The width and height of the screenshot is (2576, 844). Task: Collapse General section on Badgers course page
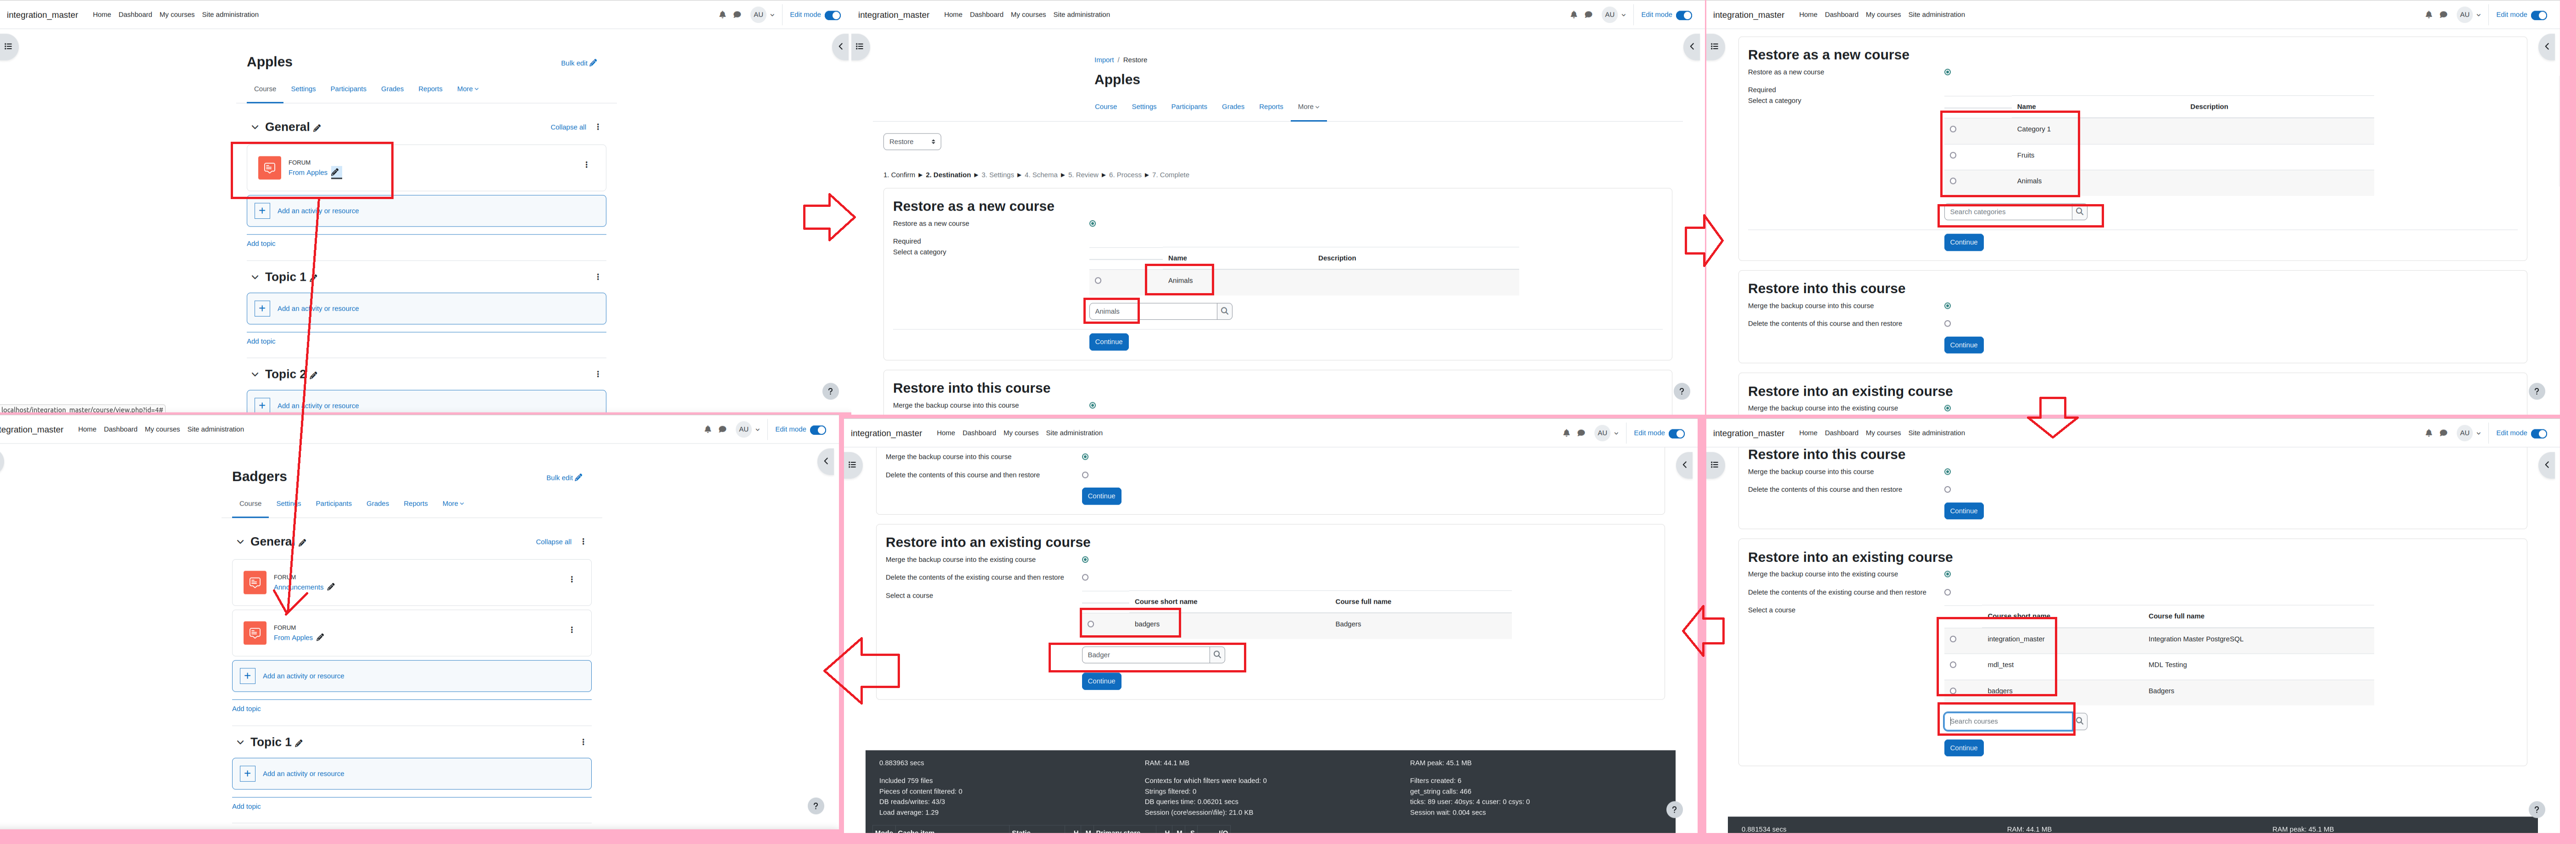[240, 542]
